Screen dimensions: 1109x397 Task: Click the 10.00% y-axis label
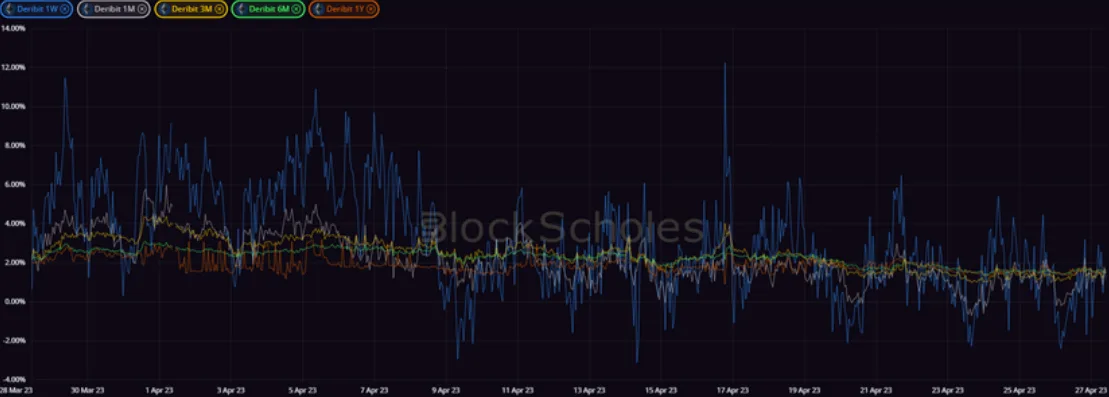tap(13, 106)
